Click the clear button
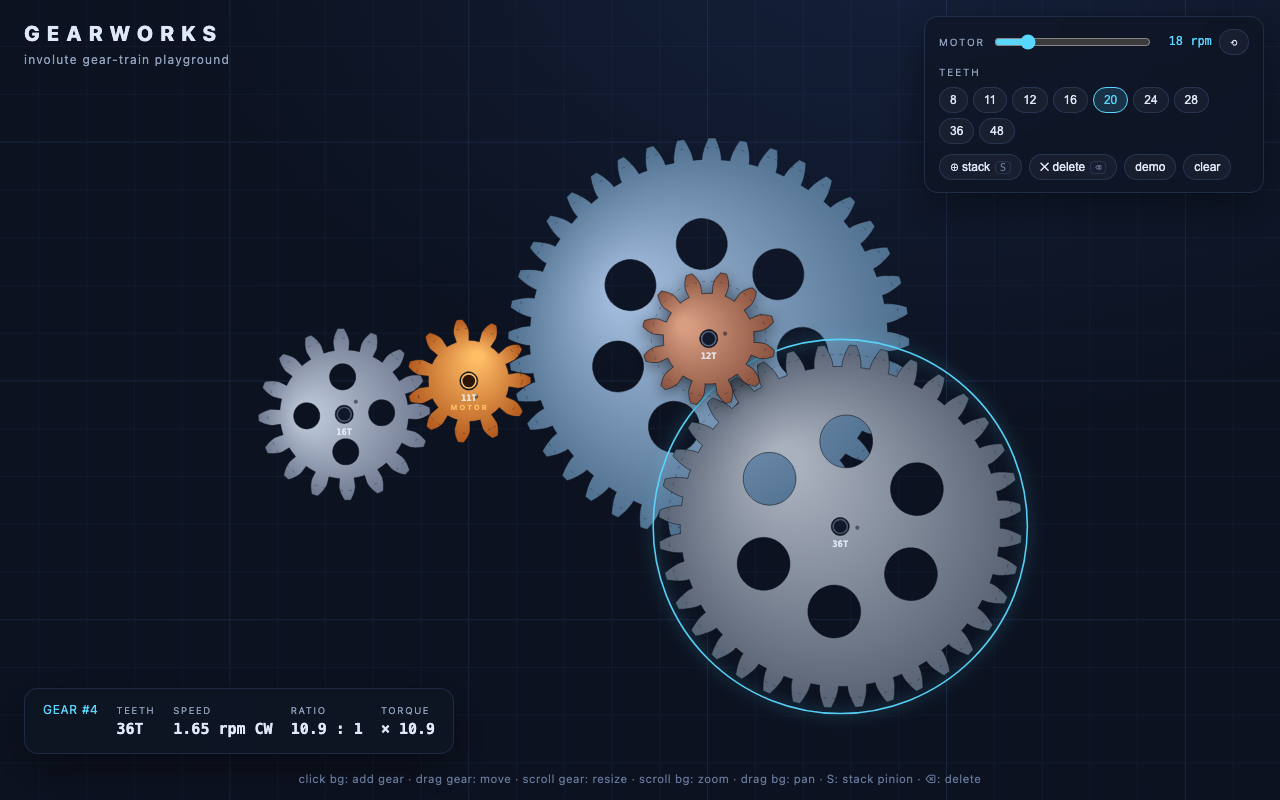The width and height of the screenshot is (1280, 800). tap(1207, 167)
